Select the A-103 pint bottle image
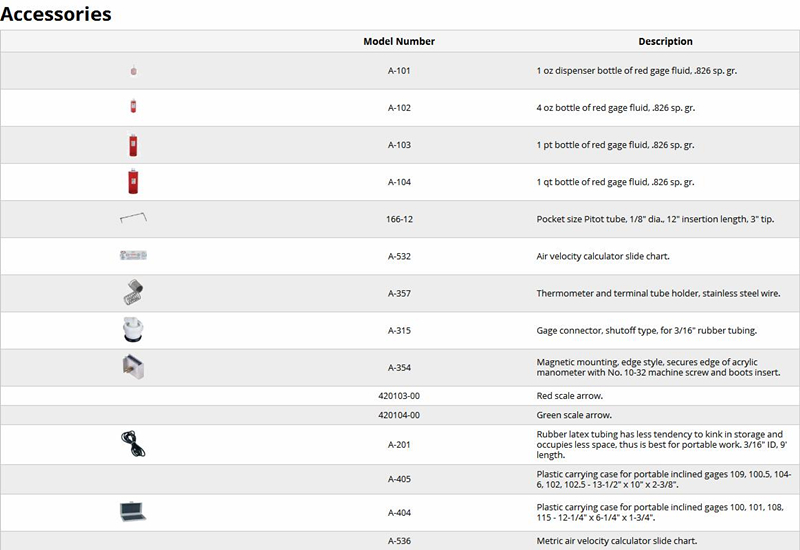 tap(133, 145)
